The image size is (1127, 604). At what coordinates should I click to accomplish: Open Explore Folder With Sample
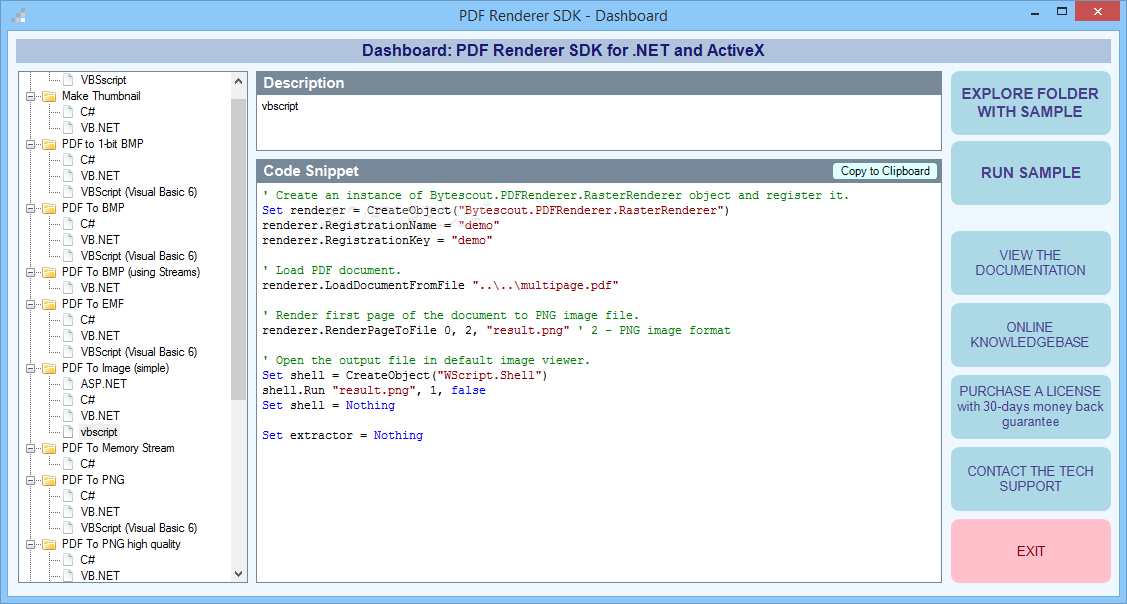(x=1031, y=103)
